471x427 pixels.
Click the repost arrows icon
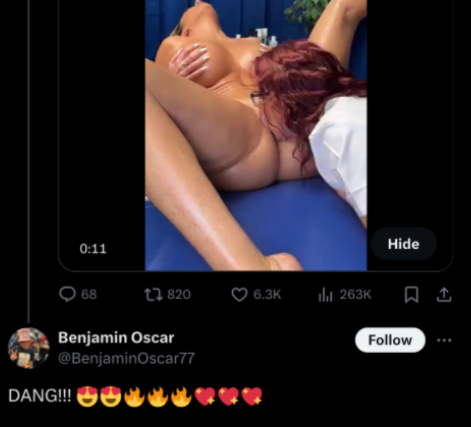pyautogui.click(x=153, y=295)
